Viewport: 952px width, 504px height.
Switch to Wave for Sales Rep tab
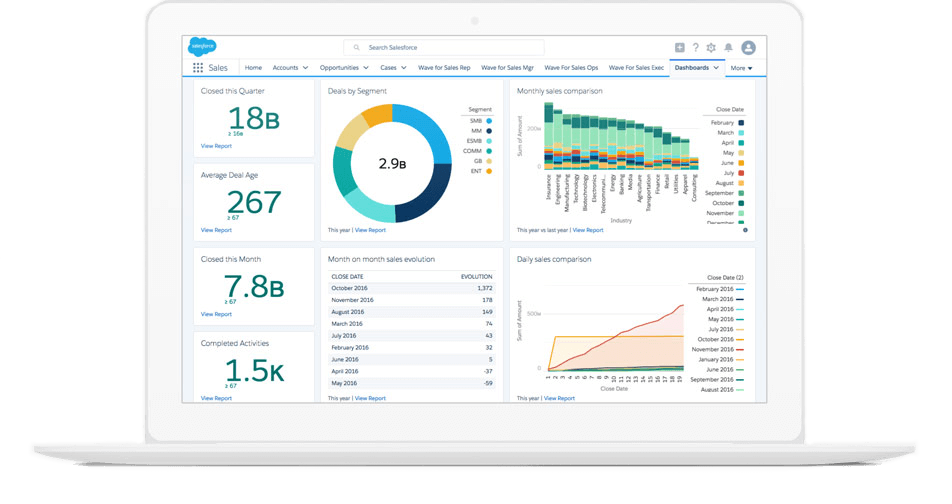[x=443, y=68]
